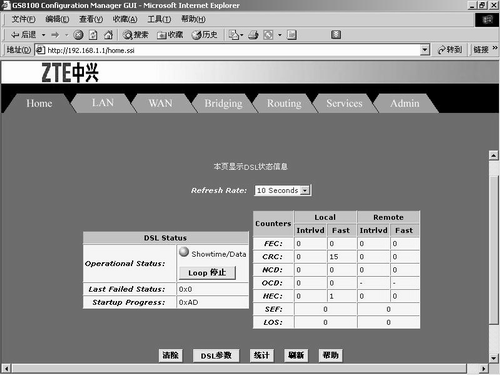Switch to the LAN tab
This screenshot has height=375, width=500.
click(x=103, y=103)
